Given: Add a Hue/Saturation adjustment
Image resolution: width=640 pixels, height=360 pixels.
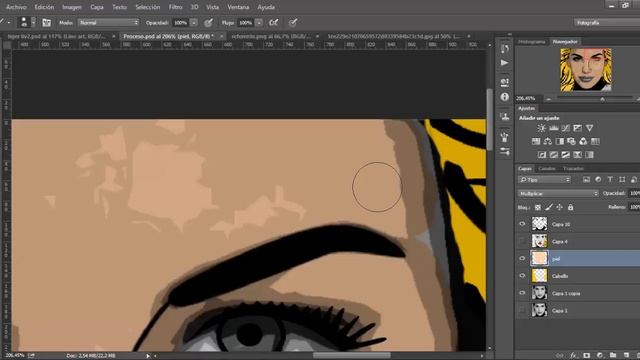Looking at the screenshot, I should (x=536, y=142).
